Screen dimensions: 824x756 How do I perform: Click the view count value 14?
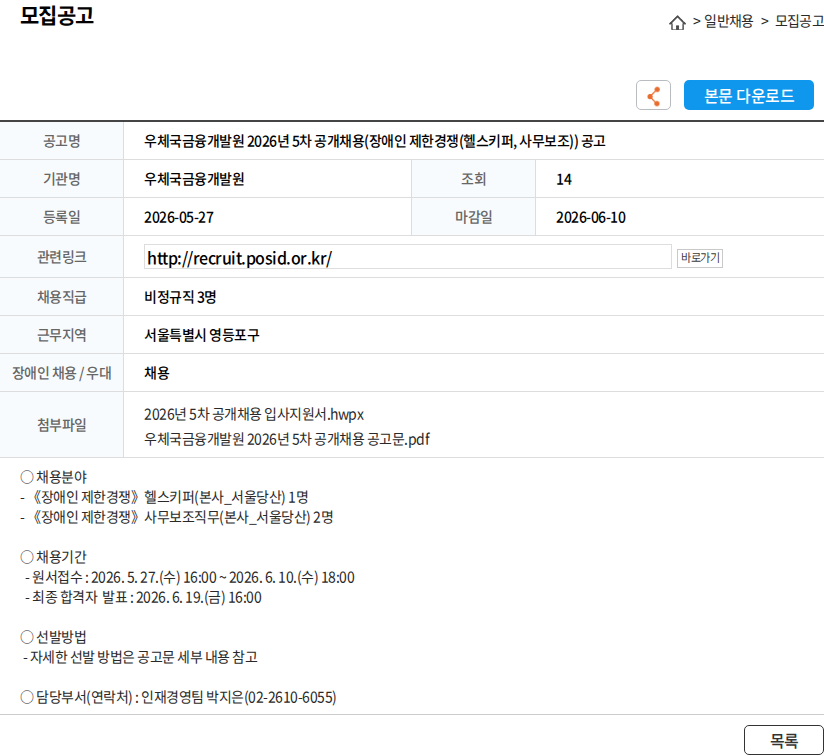(564, 180)
